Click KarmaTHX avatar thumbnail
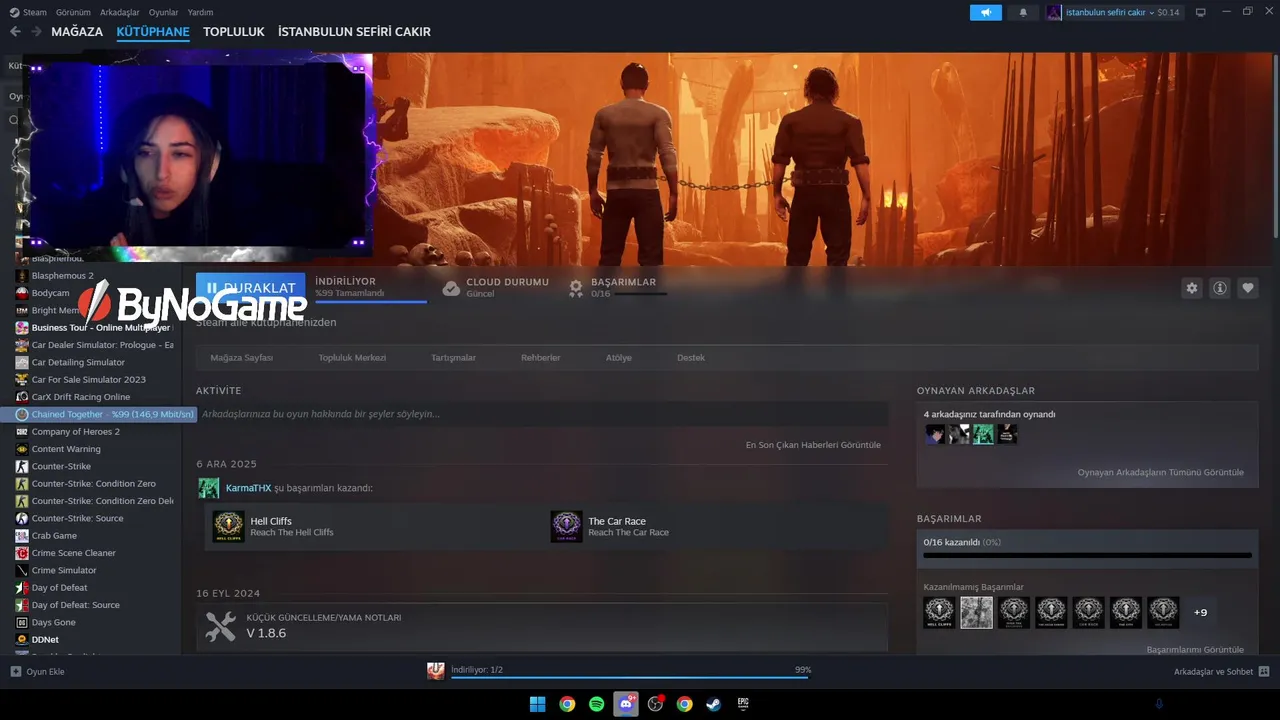Screen dimensions: 1280x720 (209, 488)
